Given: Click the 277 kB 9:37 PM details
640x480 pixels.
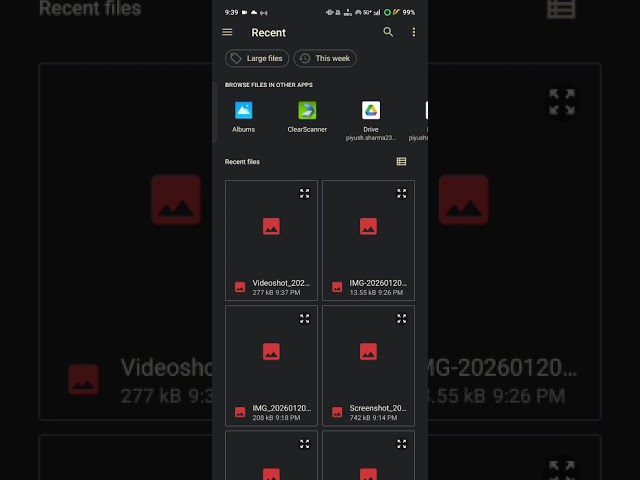Looking at the screenshot, I should pyautogui.click(x=276, y=293).
